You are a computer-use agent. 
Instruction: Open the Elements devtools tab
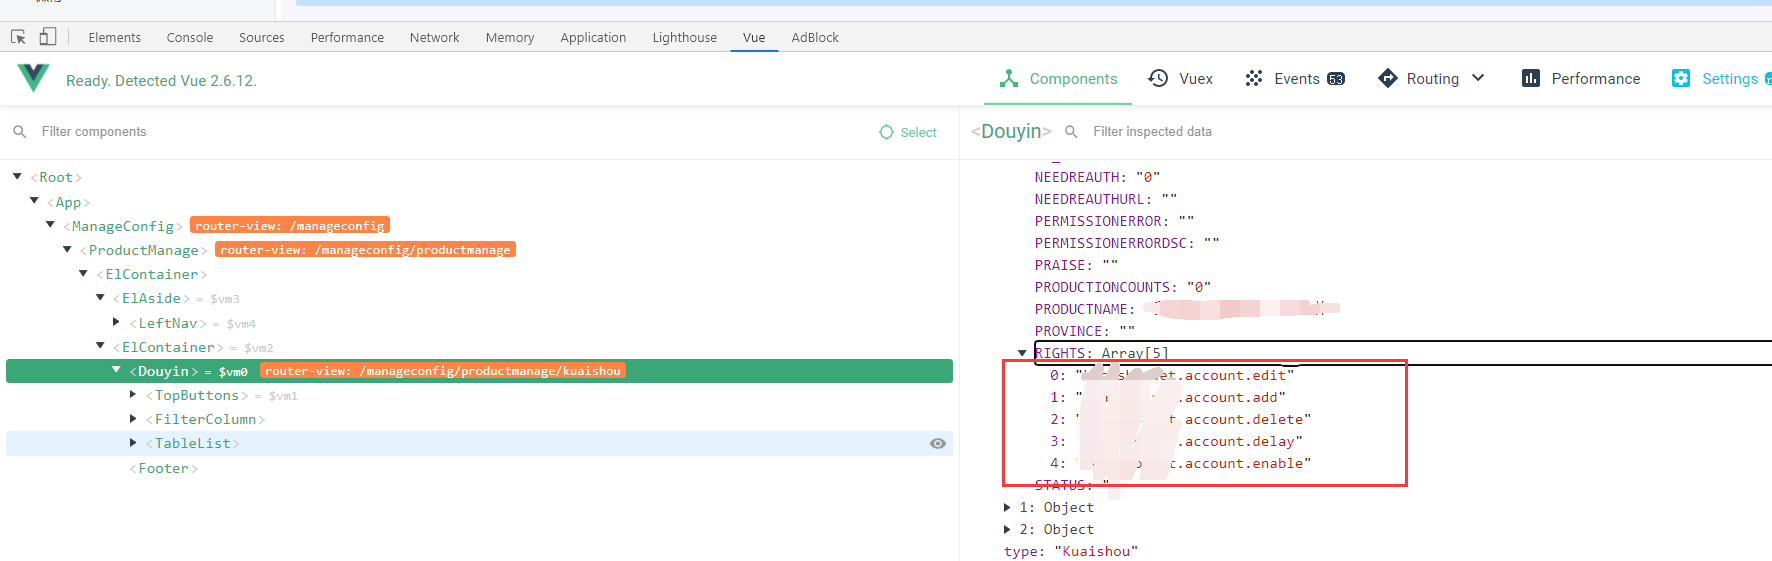(115, 38)
